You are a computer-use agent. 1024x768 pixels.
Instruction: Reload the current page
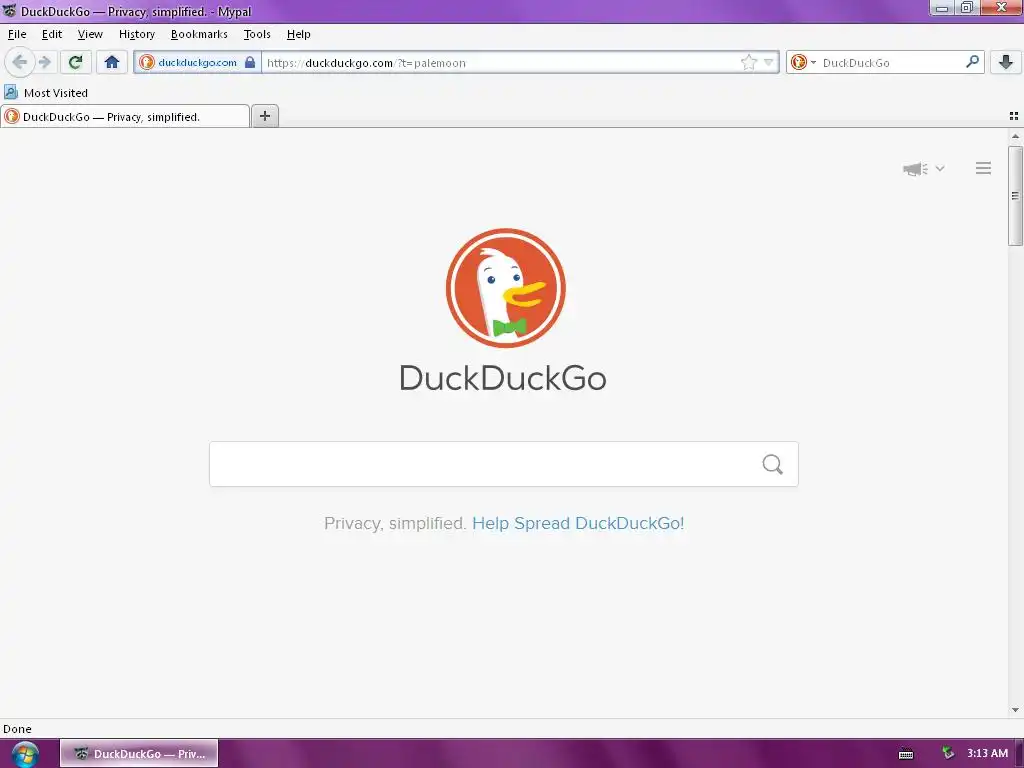75,63
